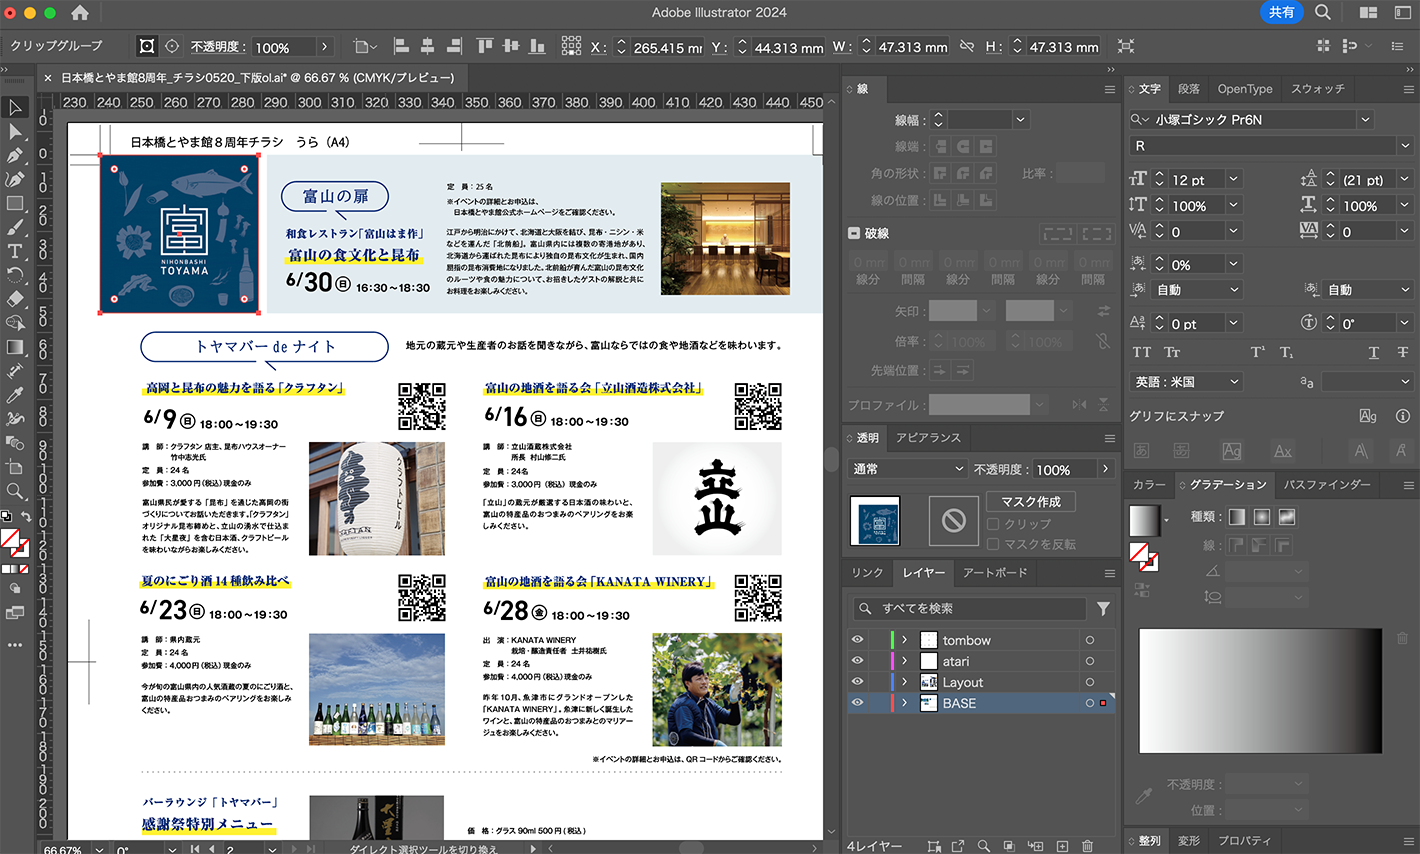Viewport: 1420px width, 854px height.
Task: Select the Rectangle tool
Action: [15, 204]
